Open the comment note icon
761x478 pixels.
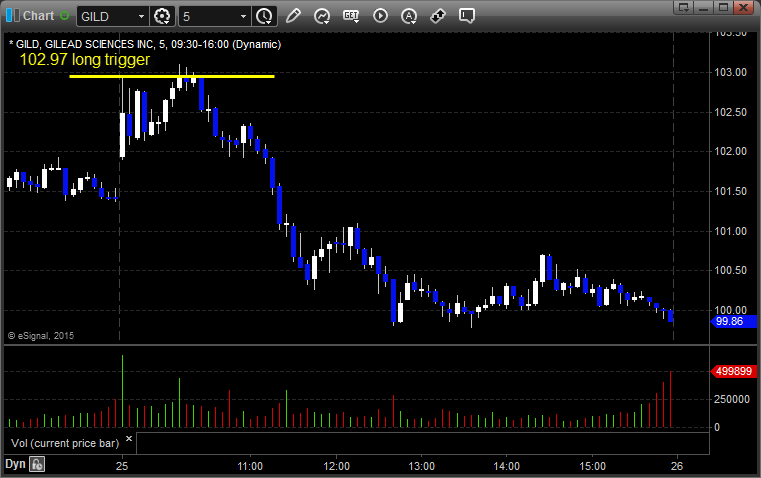tap(467, 16)
